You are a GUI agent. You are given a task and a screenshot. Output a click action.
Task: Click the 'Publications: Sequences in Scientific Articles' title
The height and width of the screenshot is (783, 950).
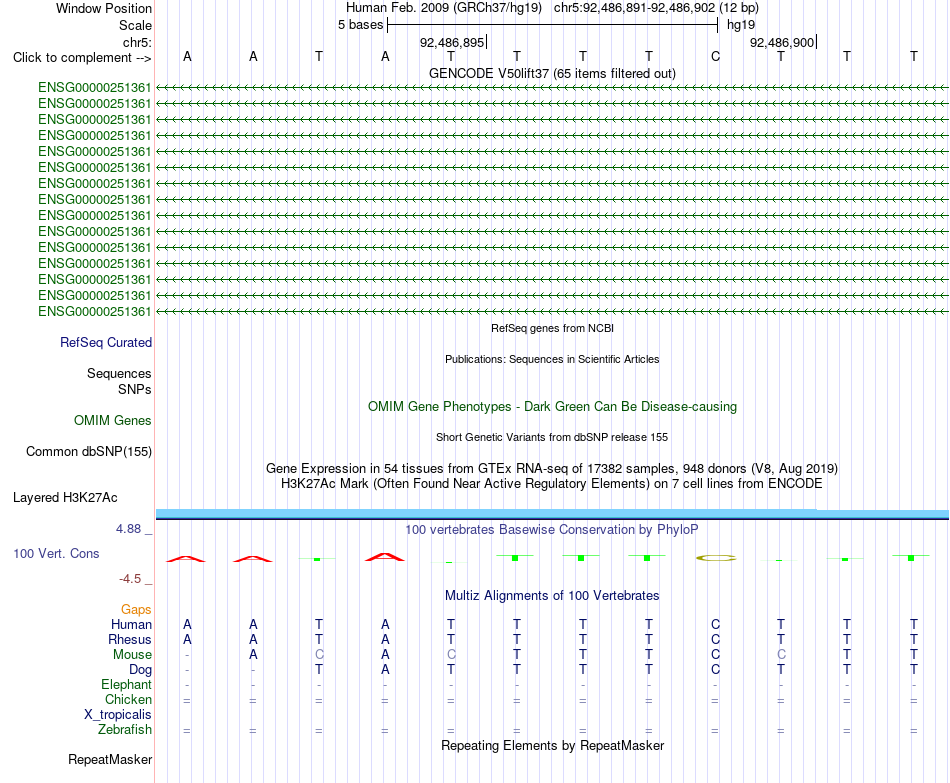[x=552, y=359]
